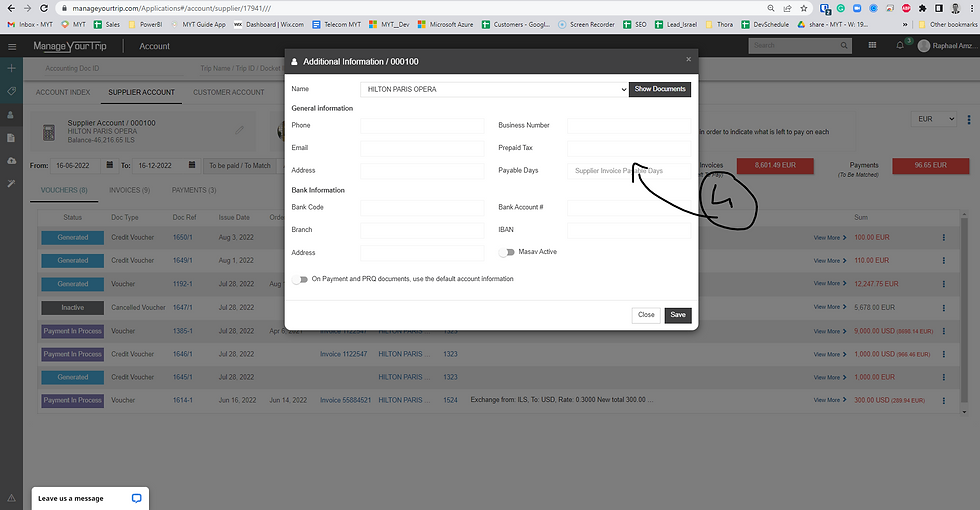Viewport: 980px width, 510px height.
Task: Click the calculator icon of supplier account
Action: (x=49, y=132)
